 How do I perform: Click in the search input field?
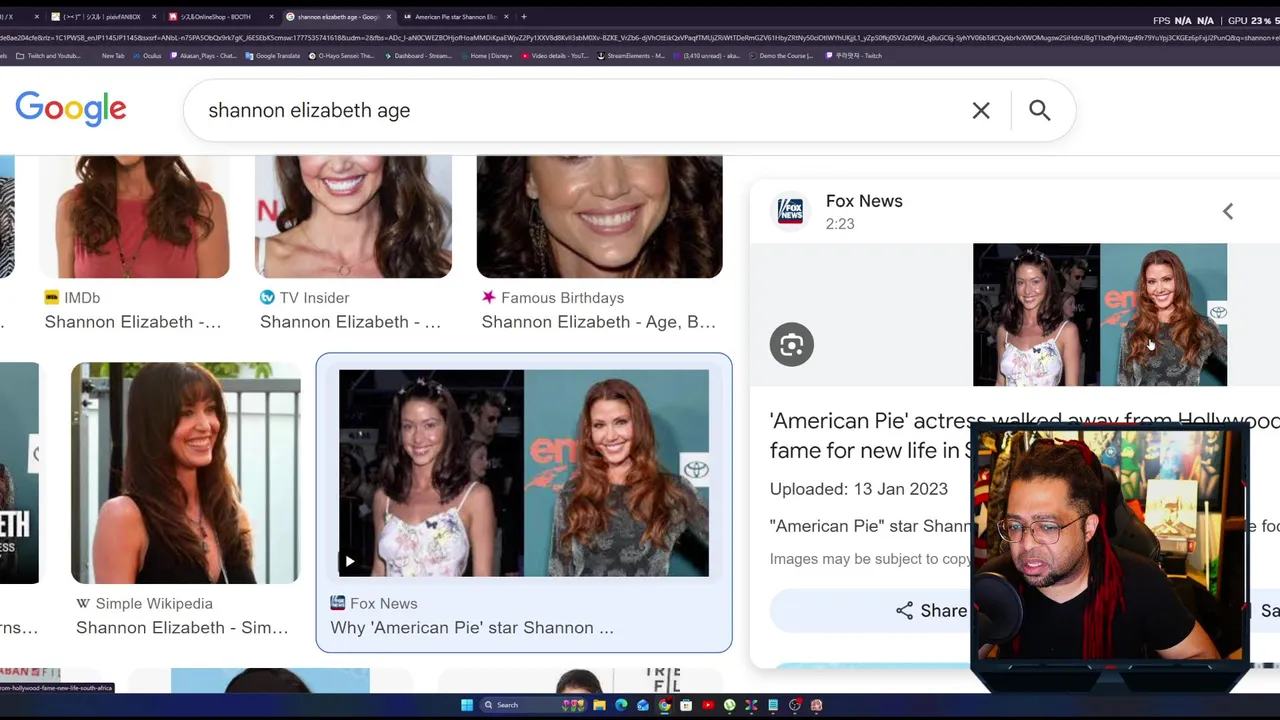click(x=580, y=110)
